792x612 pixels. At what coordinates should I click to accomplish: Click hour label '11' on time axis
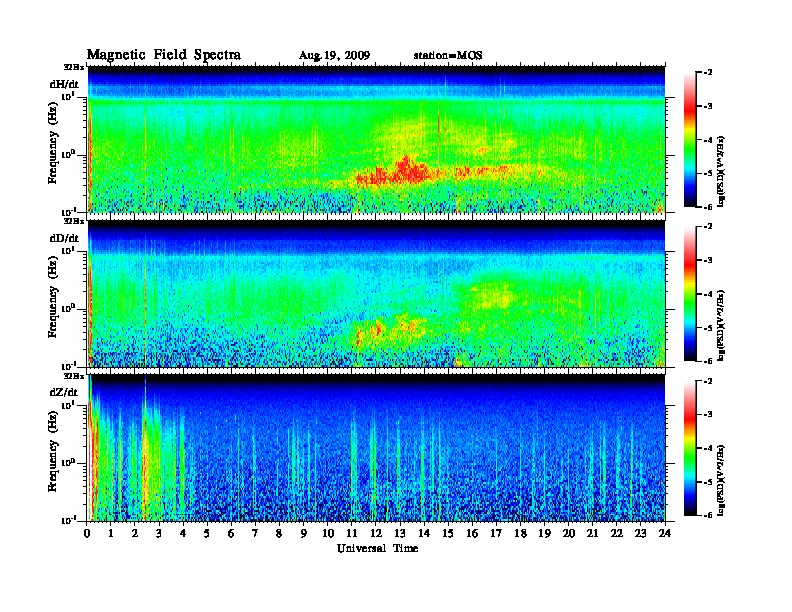click(x=351, y=534)
